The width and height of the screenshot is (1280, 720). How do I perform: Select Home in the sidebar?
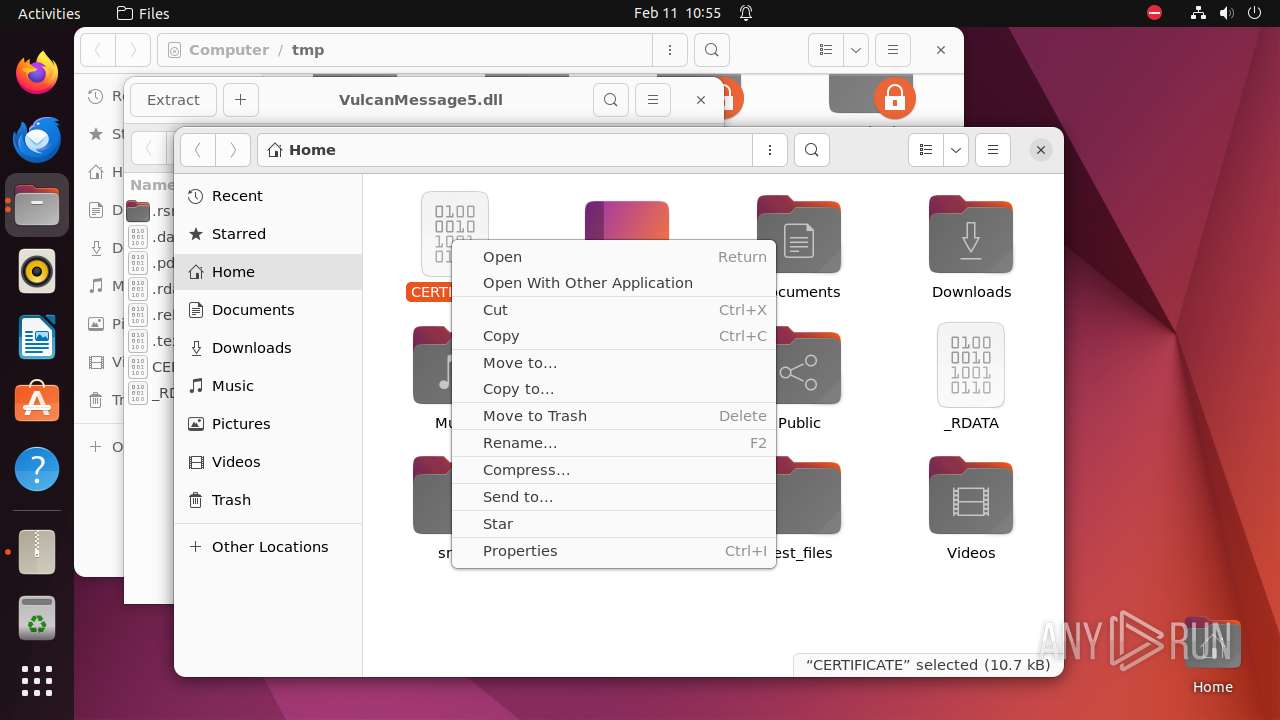pyautogui.click(x=268, y=272)
